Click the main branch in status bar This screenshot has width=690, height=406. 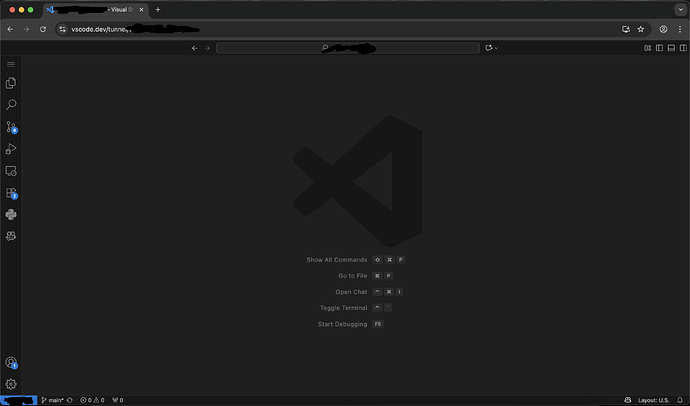(54, 400)
